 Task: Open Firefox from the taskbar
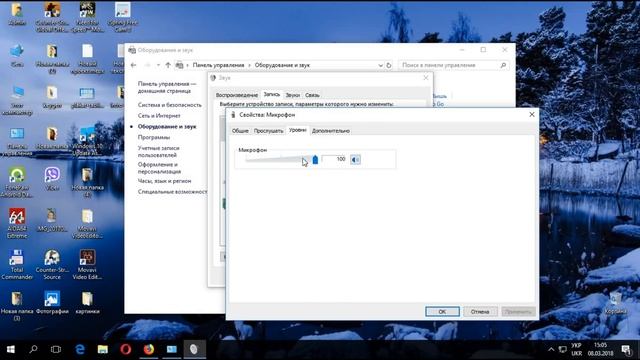pyautogui.click(x=149, y=349)
